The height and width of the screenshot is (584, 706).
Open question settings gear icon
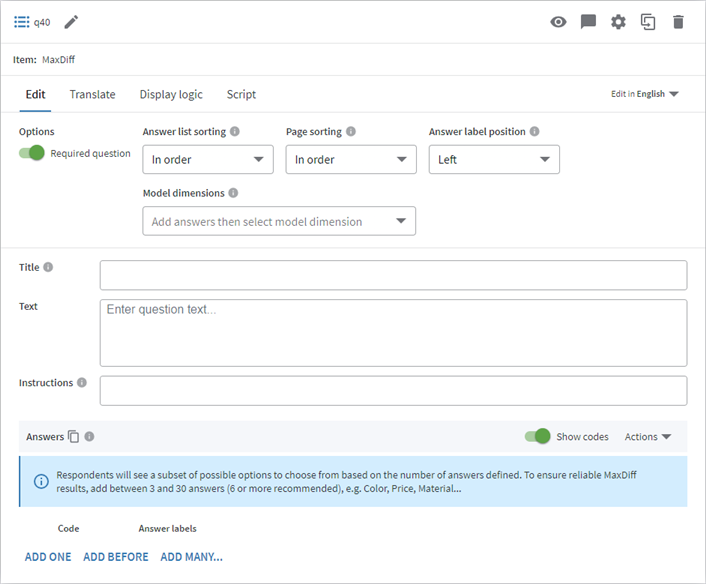point(618,22)
